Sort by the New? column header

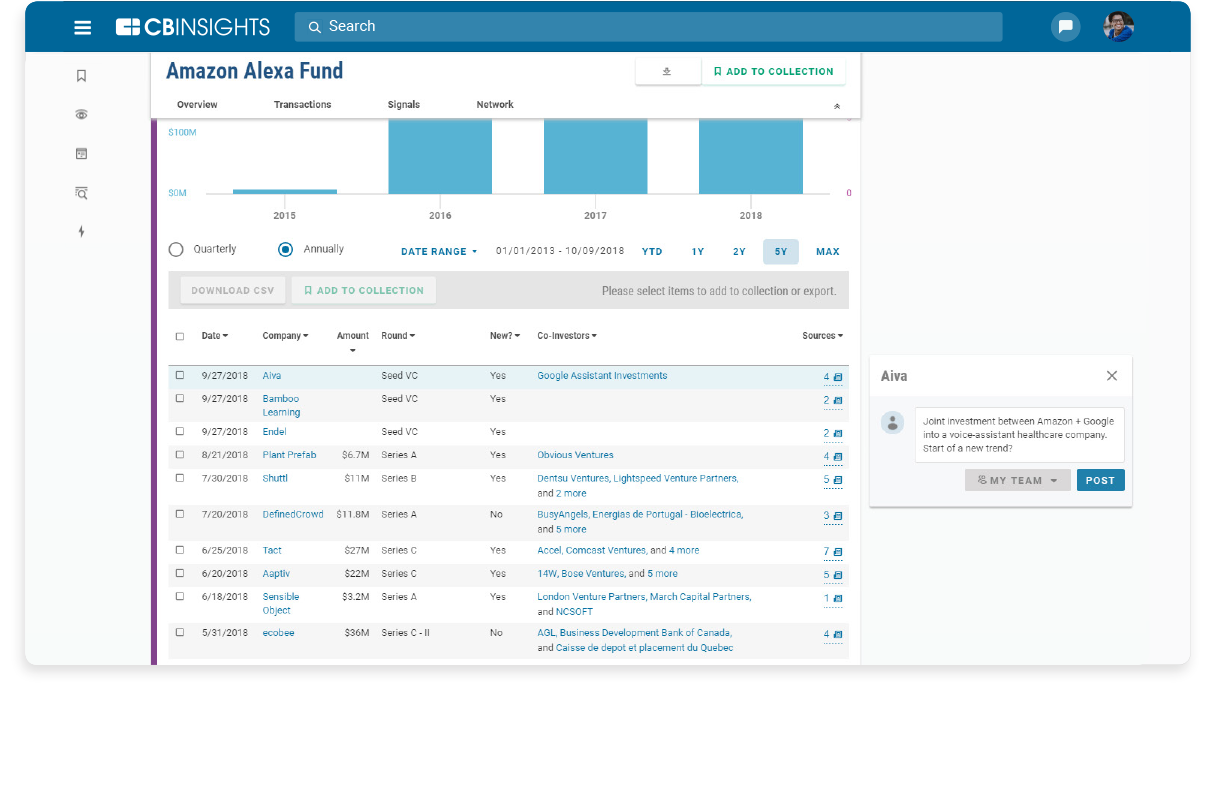(505, 336)
